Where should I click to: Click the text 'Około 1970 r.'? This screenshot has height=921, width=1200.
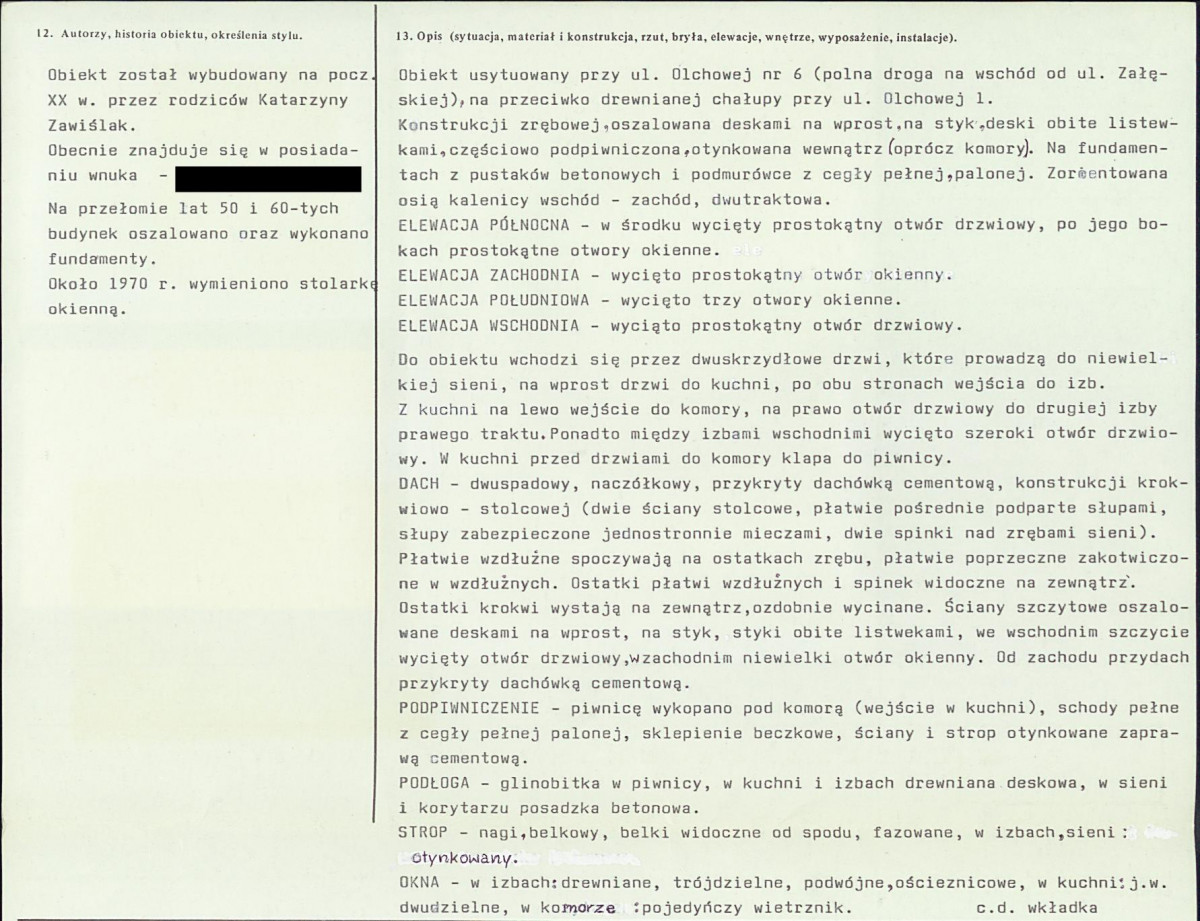(x=110, y=285)
